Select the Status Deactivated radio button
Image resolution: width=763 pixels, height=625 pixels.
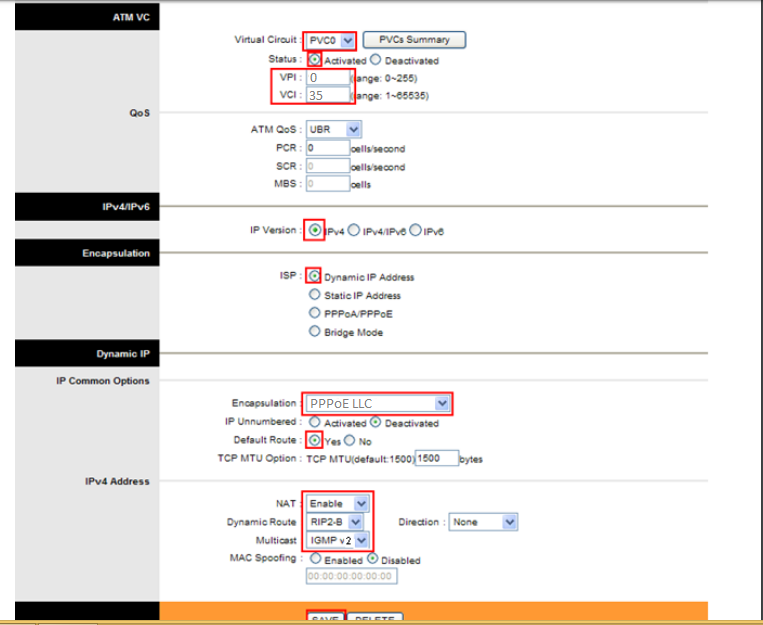375,59
